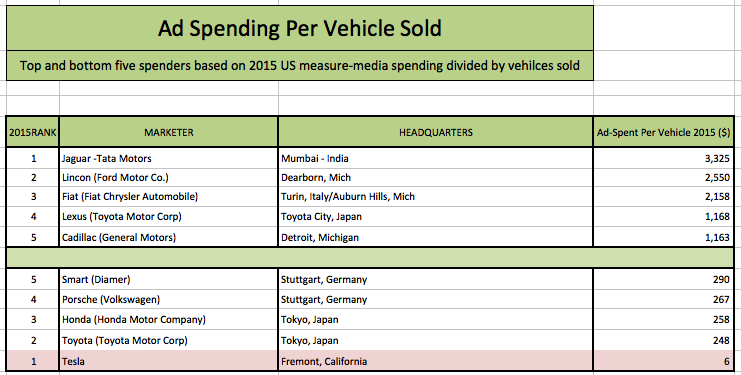Select the HEADQUARTERS header cell
Viewport: 741px width, 375px height.
436,132
